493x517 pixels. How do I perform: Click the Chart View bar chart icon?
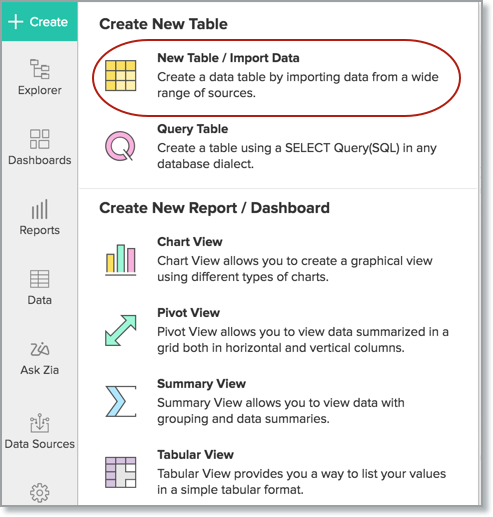[120, 260]
